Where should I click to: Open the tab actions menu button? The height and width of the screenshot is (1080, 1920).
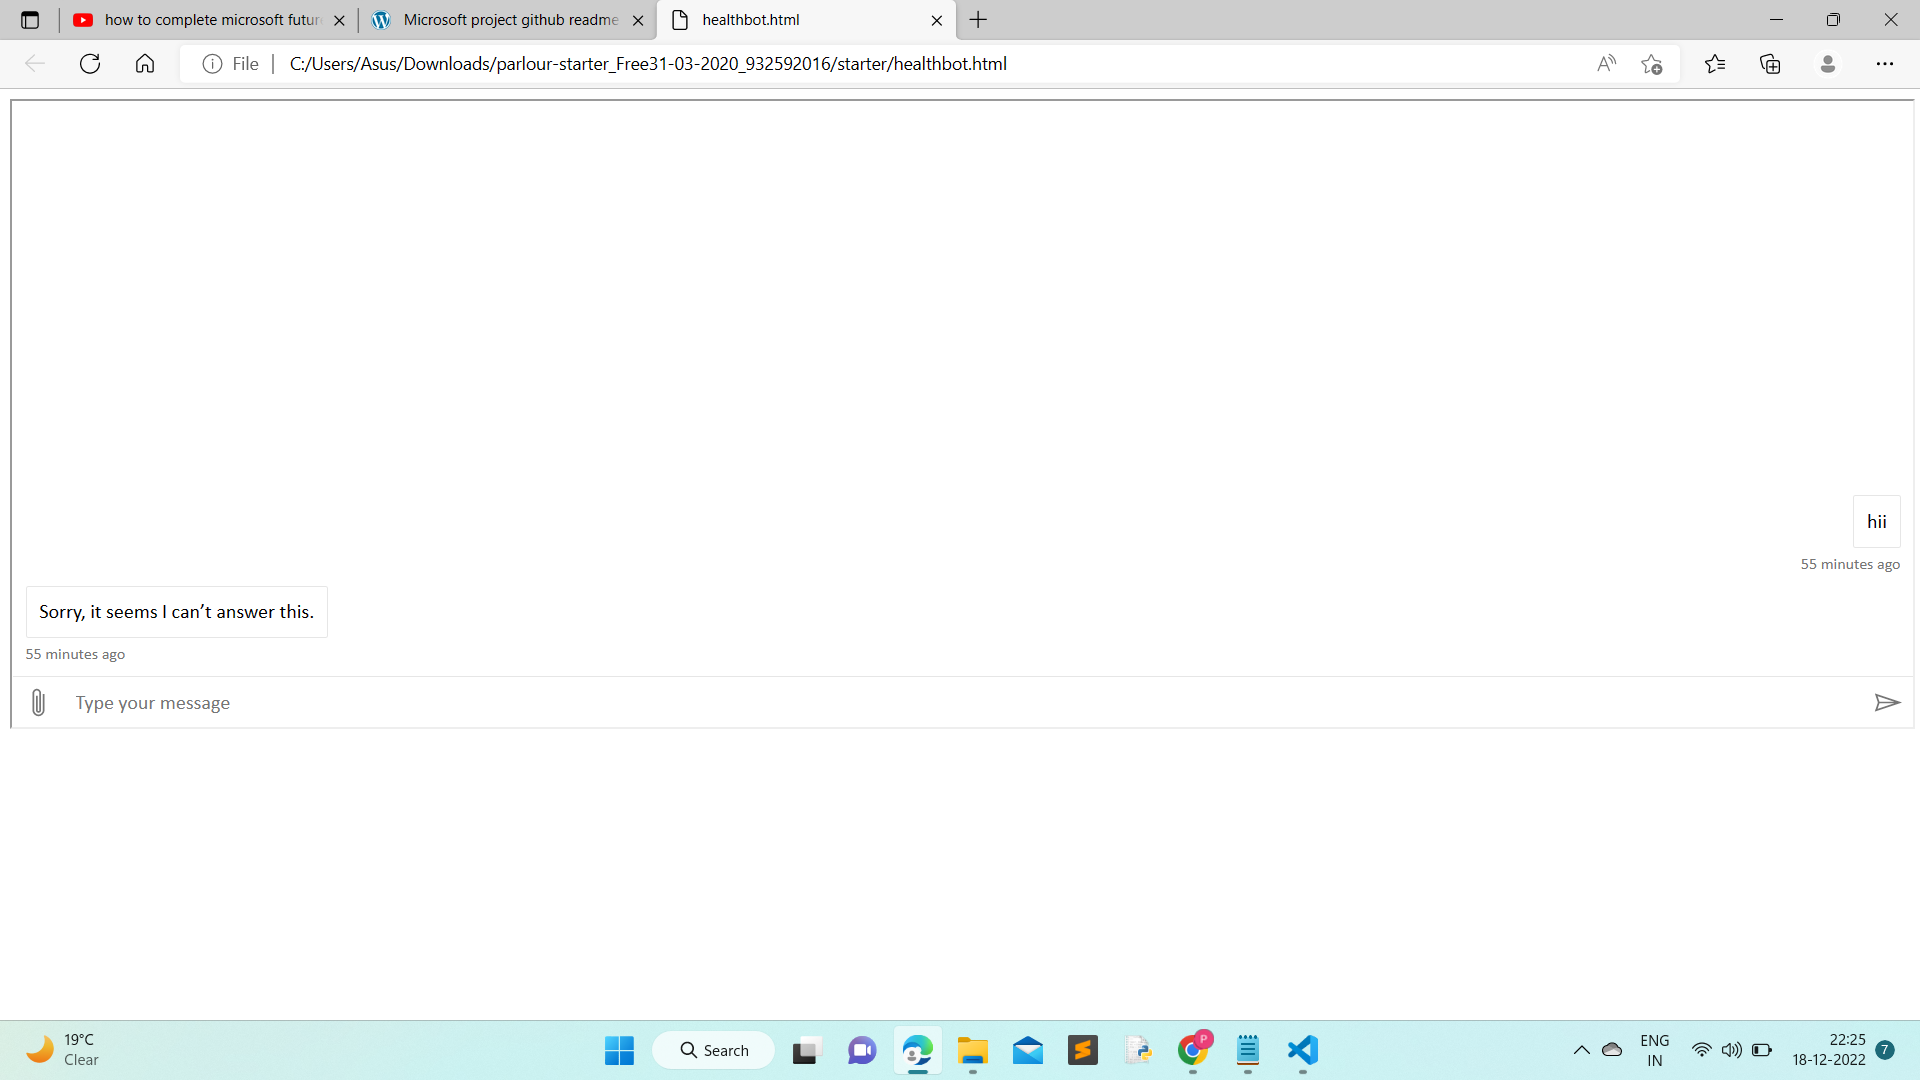pyautogui.click(x=30, y=20)
